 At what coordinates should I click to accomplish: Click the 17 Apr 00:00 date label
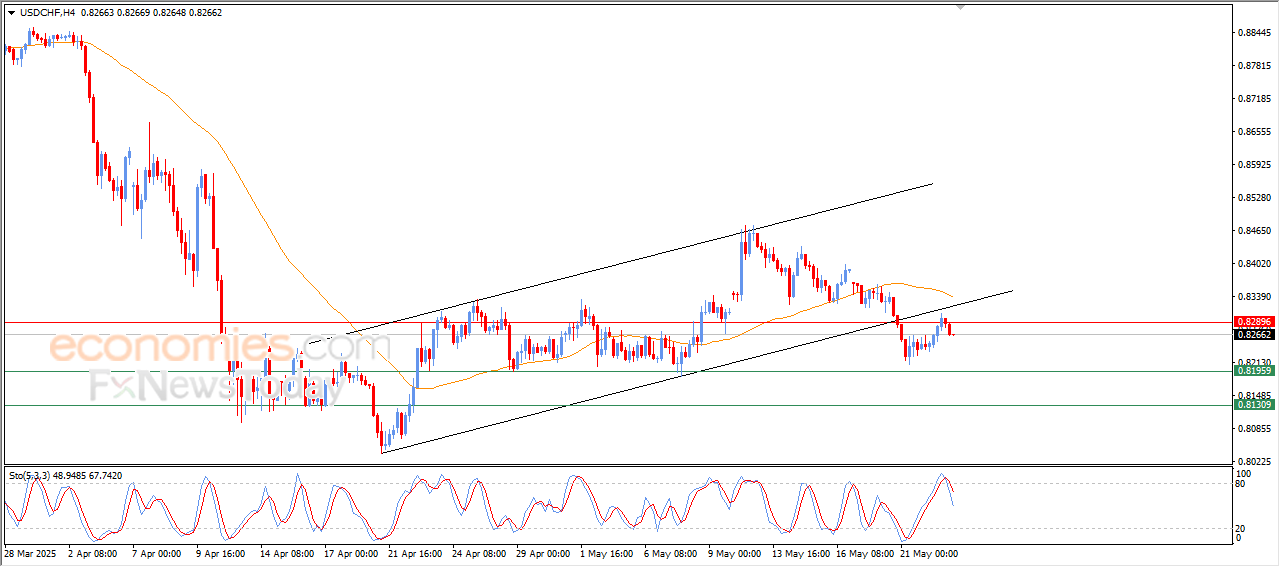tap(351, 553)
